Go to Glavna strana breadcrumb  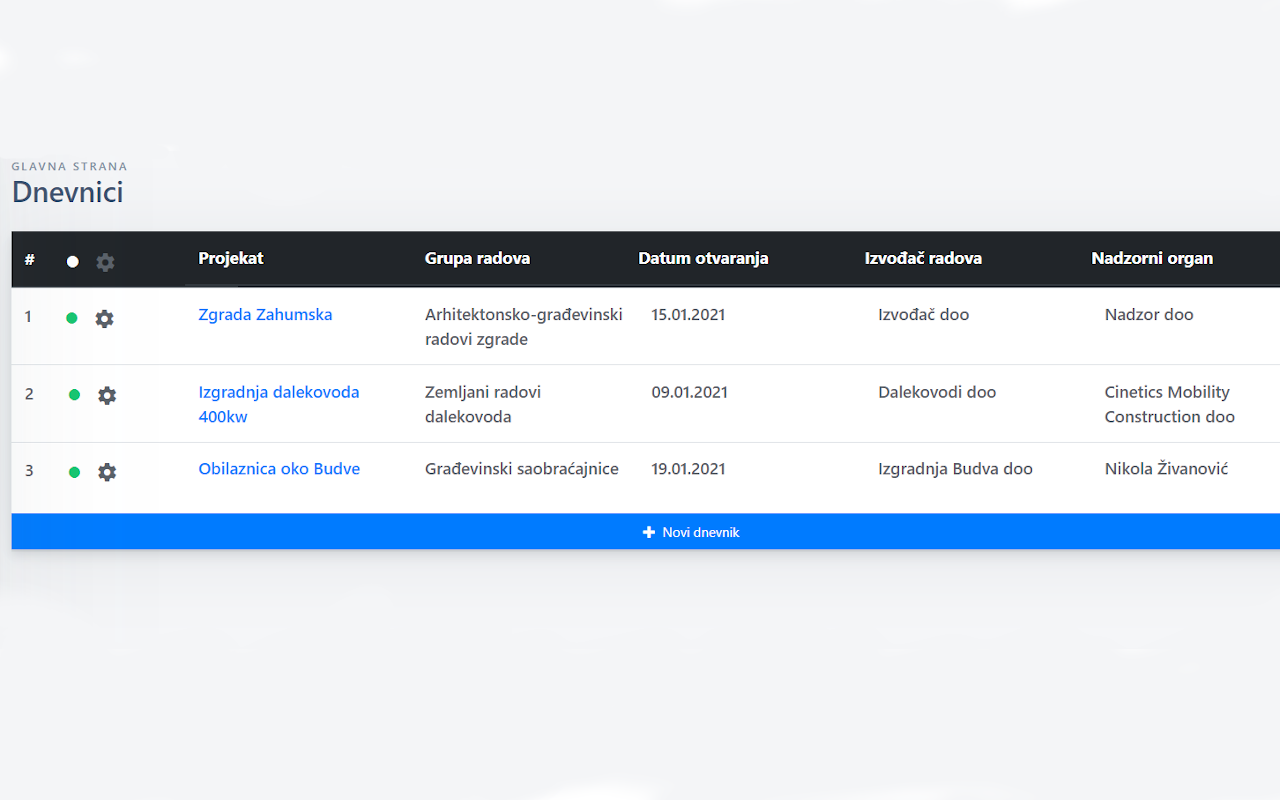point(69,167)
